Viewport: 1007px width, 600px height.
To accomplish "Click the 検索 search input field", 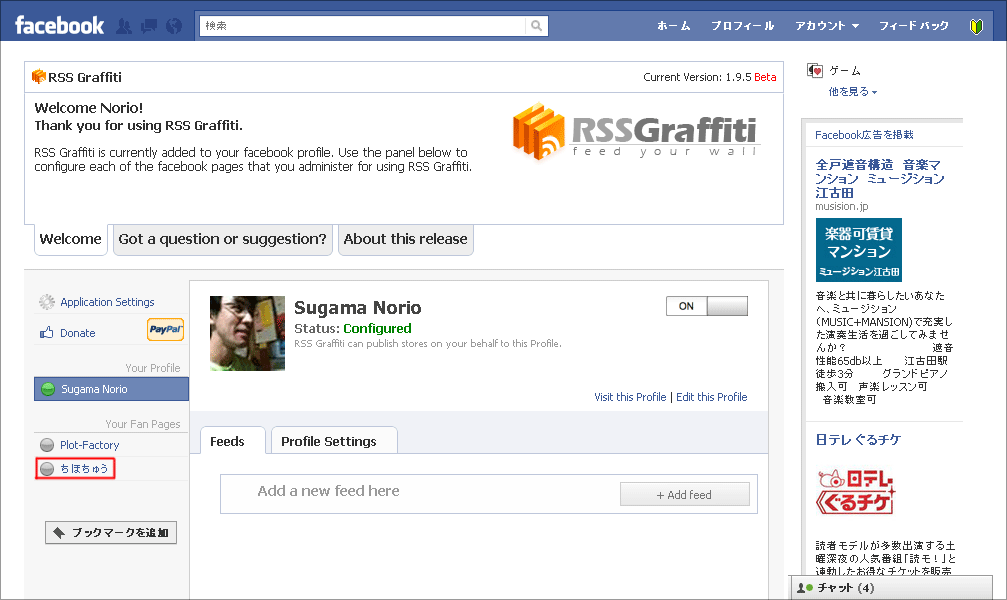I will [362, 26].
